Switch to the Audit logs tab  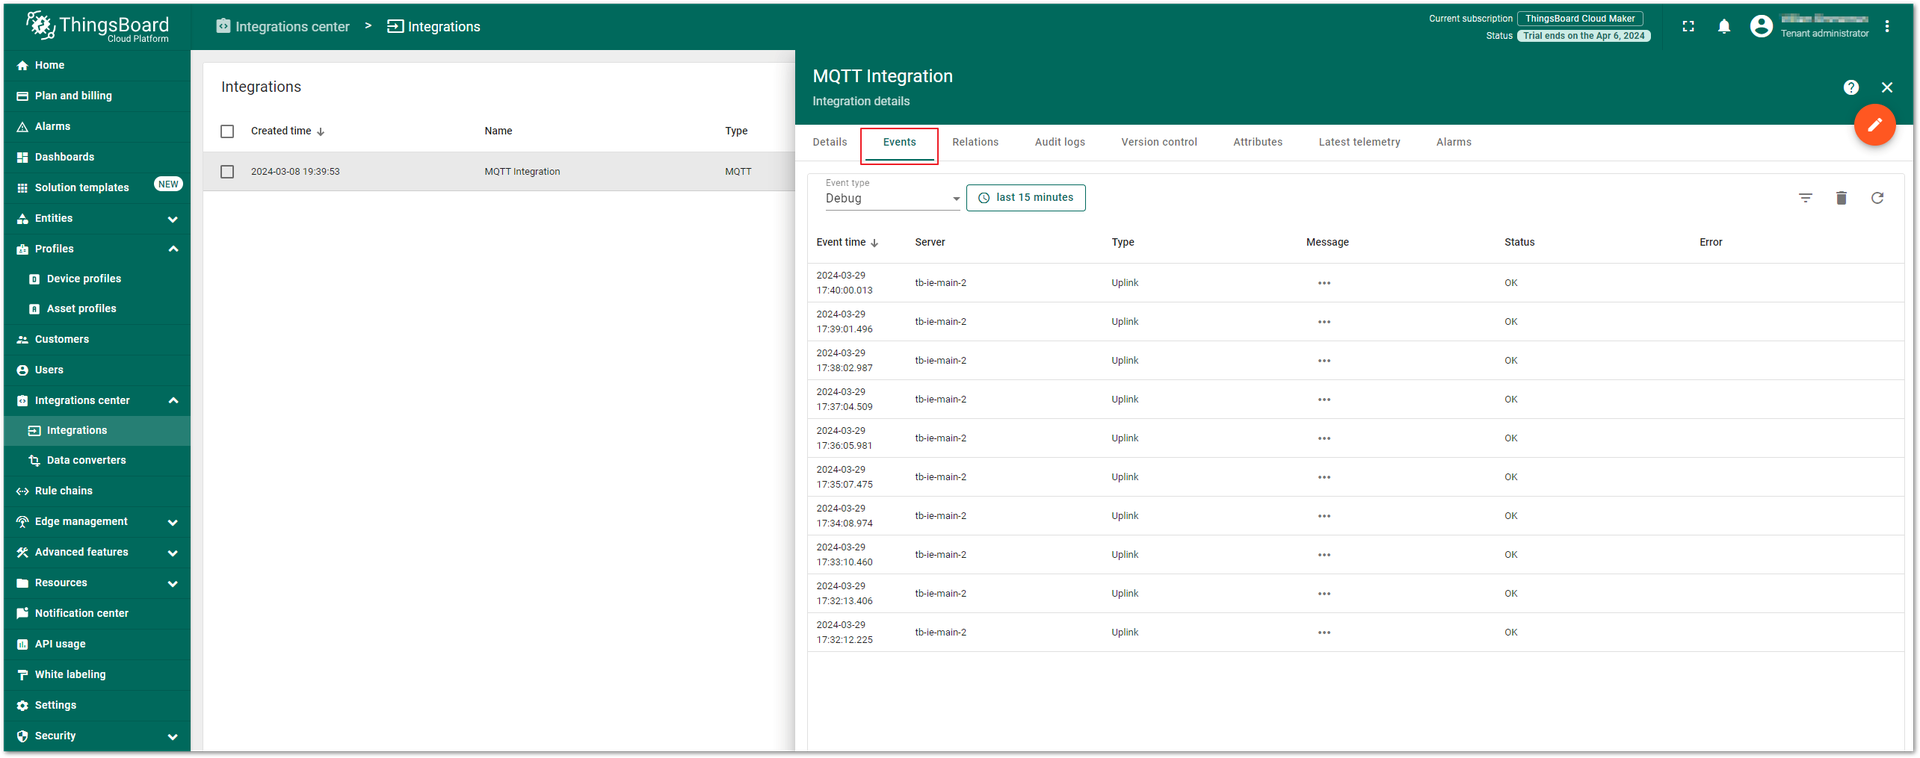(x=1059, y=142)
